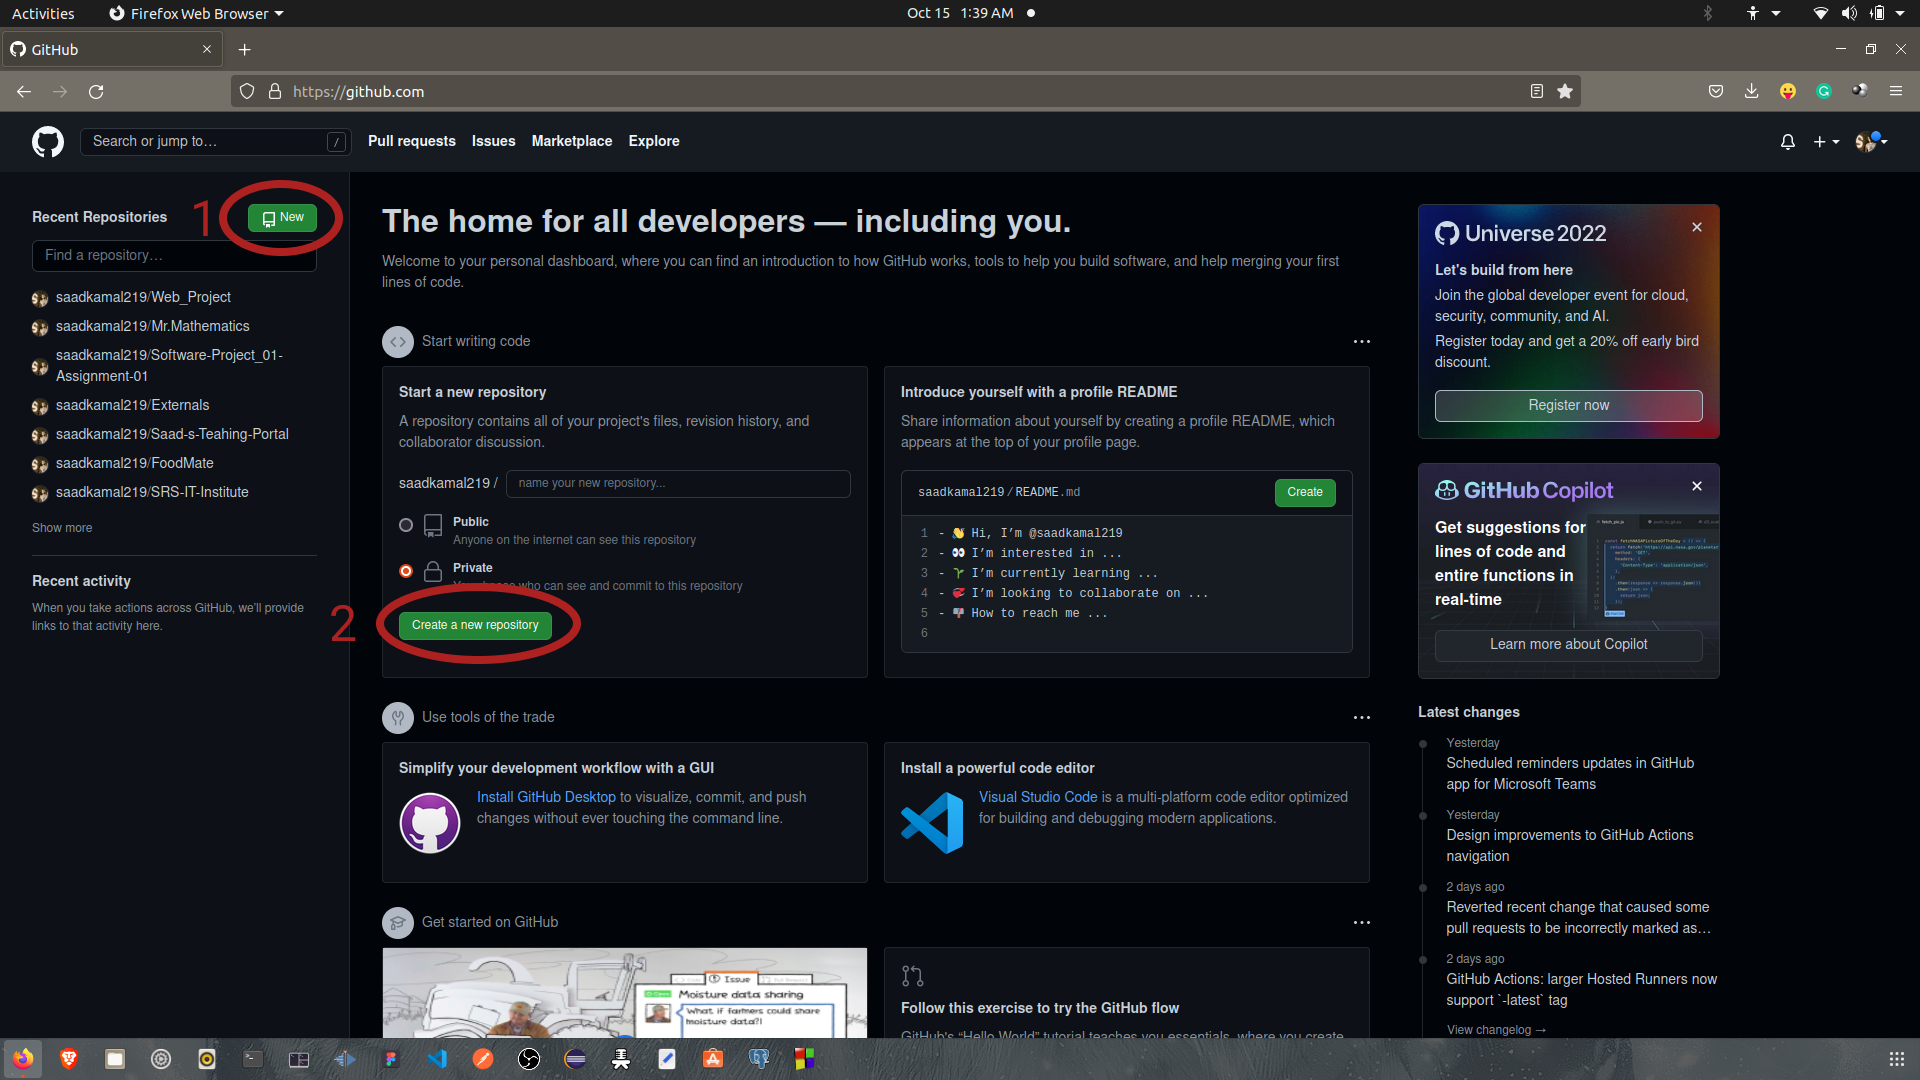Viewport: 1920px width, 1080px height.
Task: Open Start writing code three-dot menu
Action: tap(1361, 342)
